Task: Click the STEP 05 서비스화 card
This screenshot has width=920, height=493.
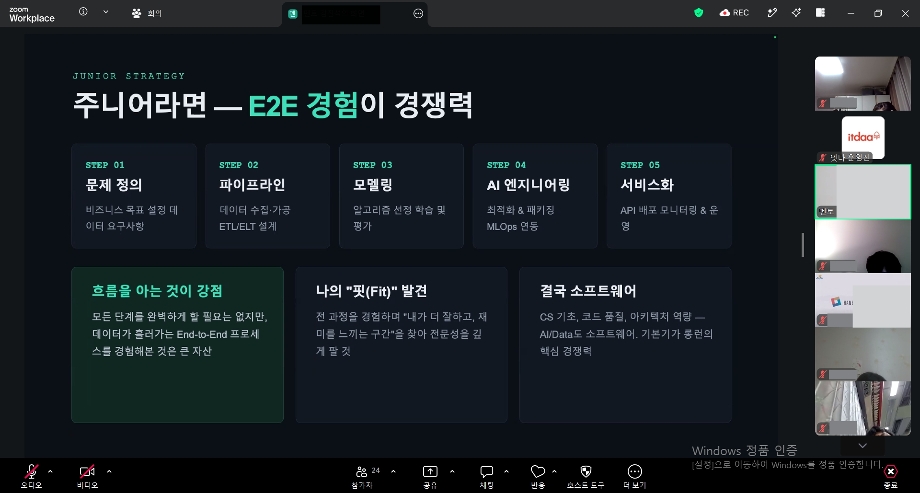Action: 669,196
